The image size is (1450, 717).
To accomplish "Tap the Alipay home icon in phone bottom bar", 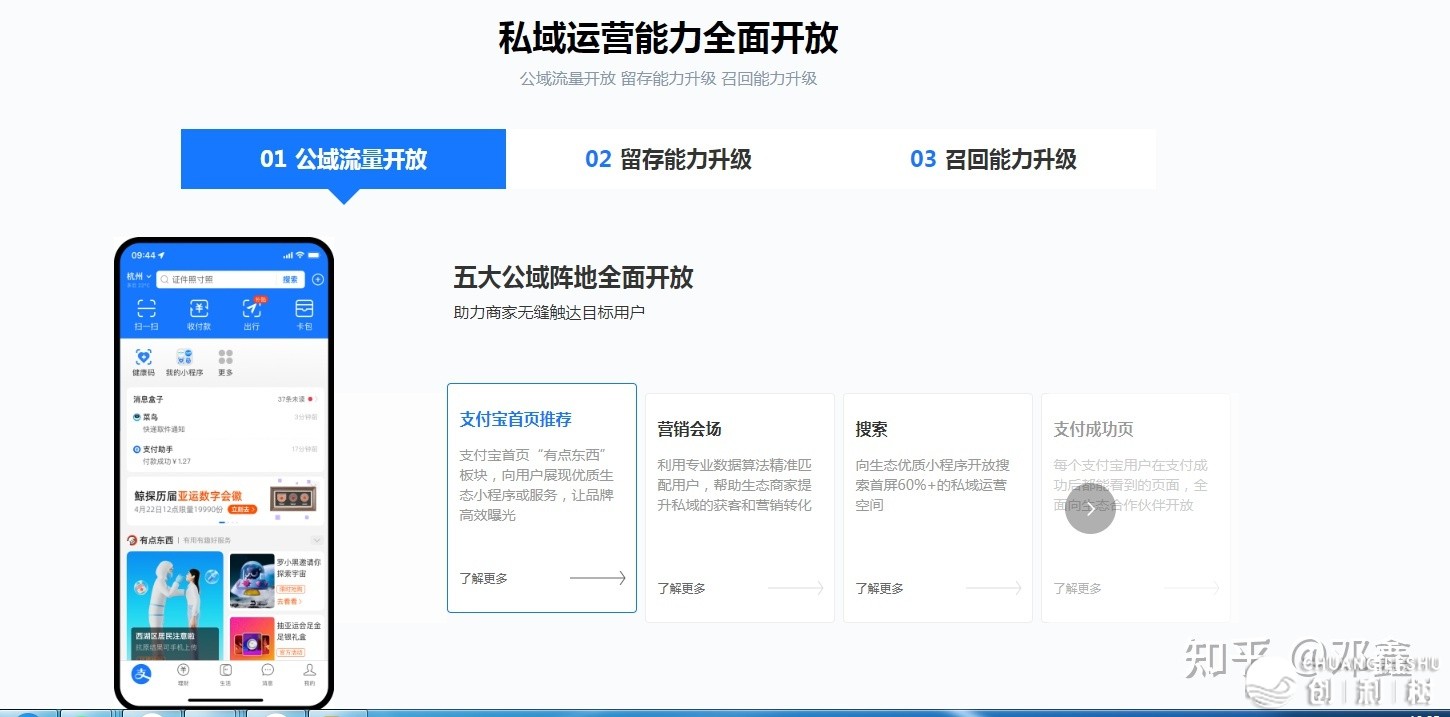I will pos(142,674).
